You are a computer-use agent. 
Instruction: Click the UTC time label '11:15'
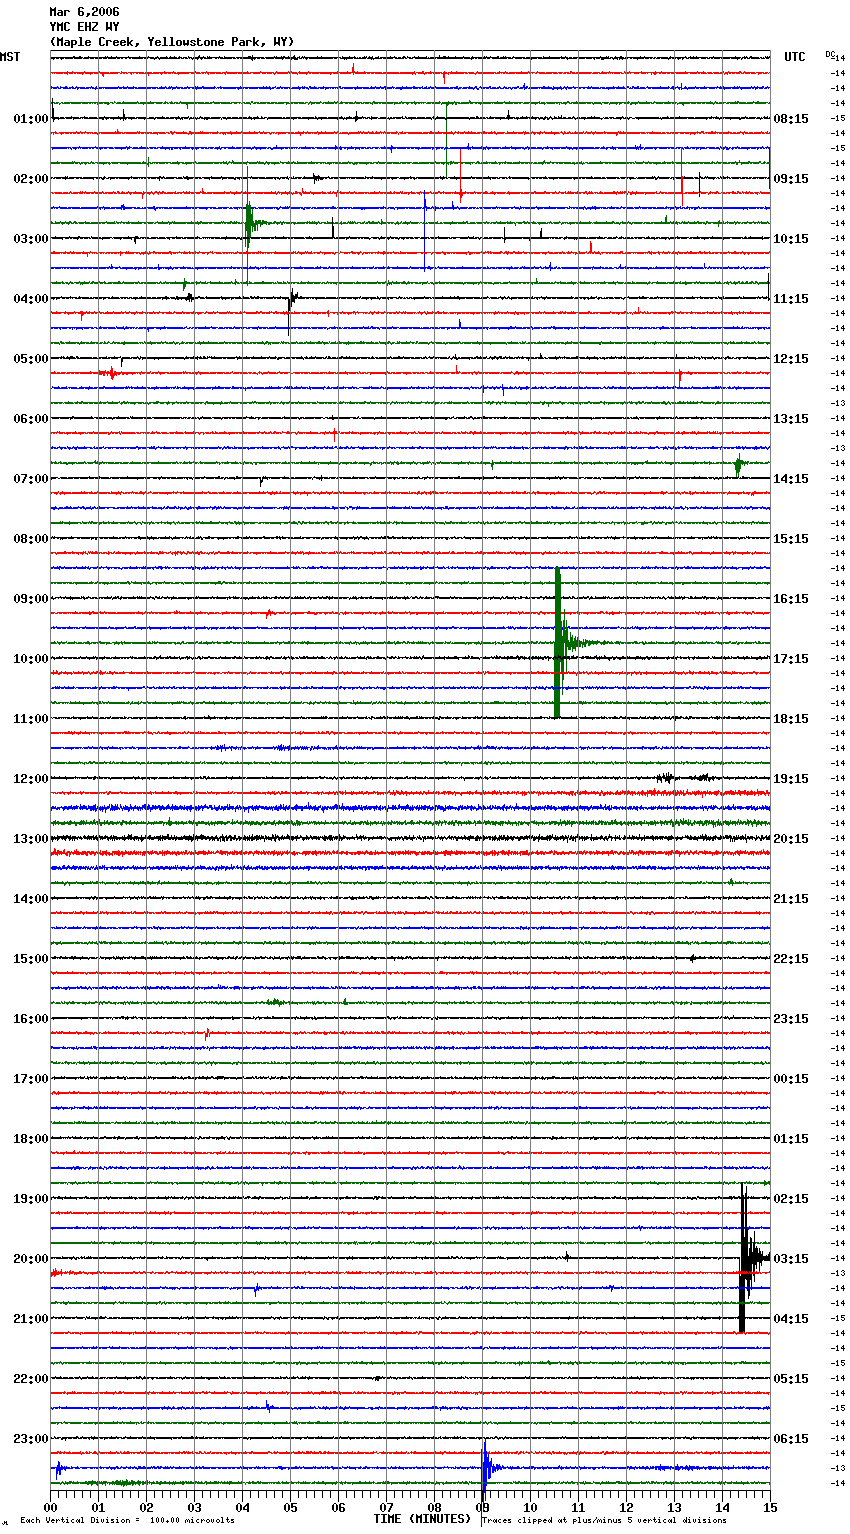791,299
